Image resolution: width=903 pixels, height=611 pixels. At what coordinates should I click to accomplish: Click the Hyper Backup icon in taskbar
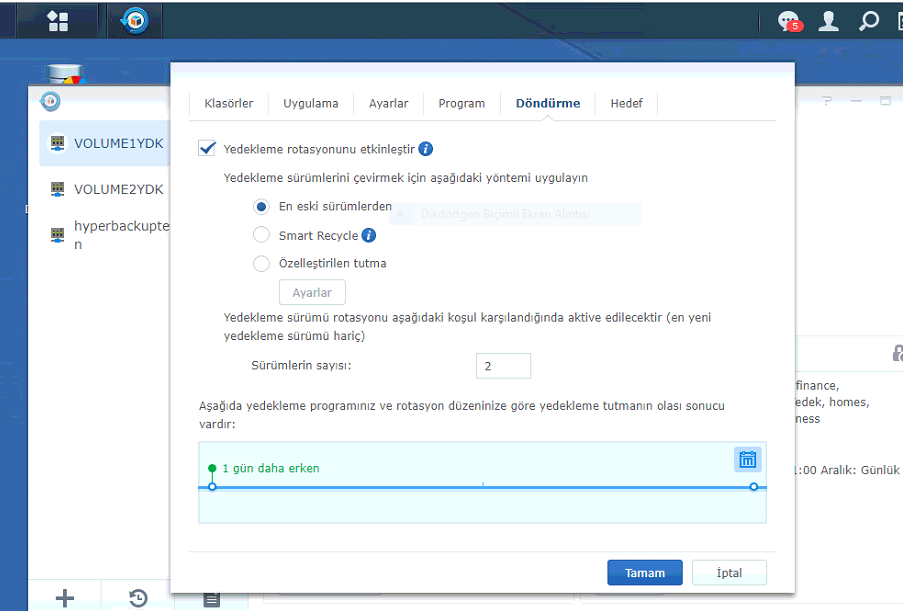coord(133,20)
